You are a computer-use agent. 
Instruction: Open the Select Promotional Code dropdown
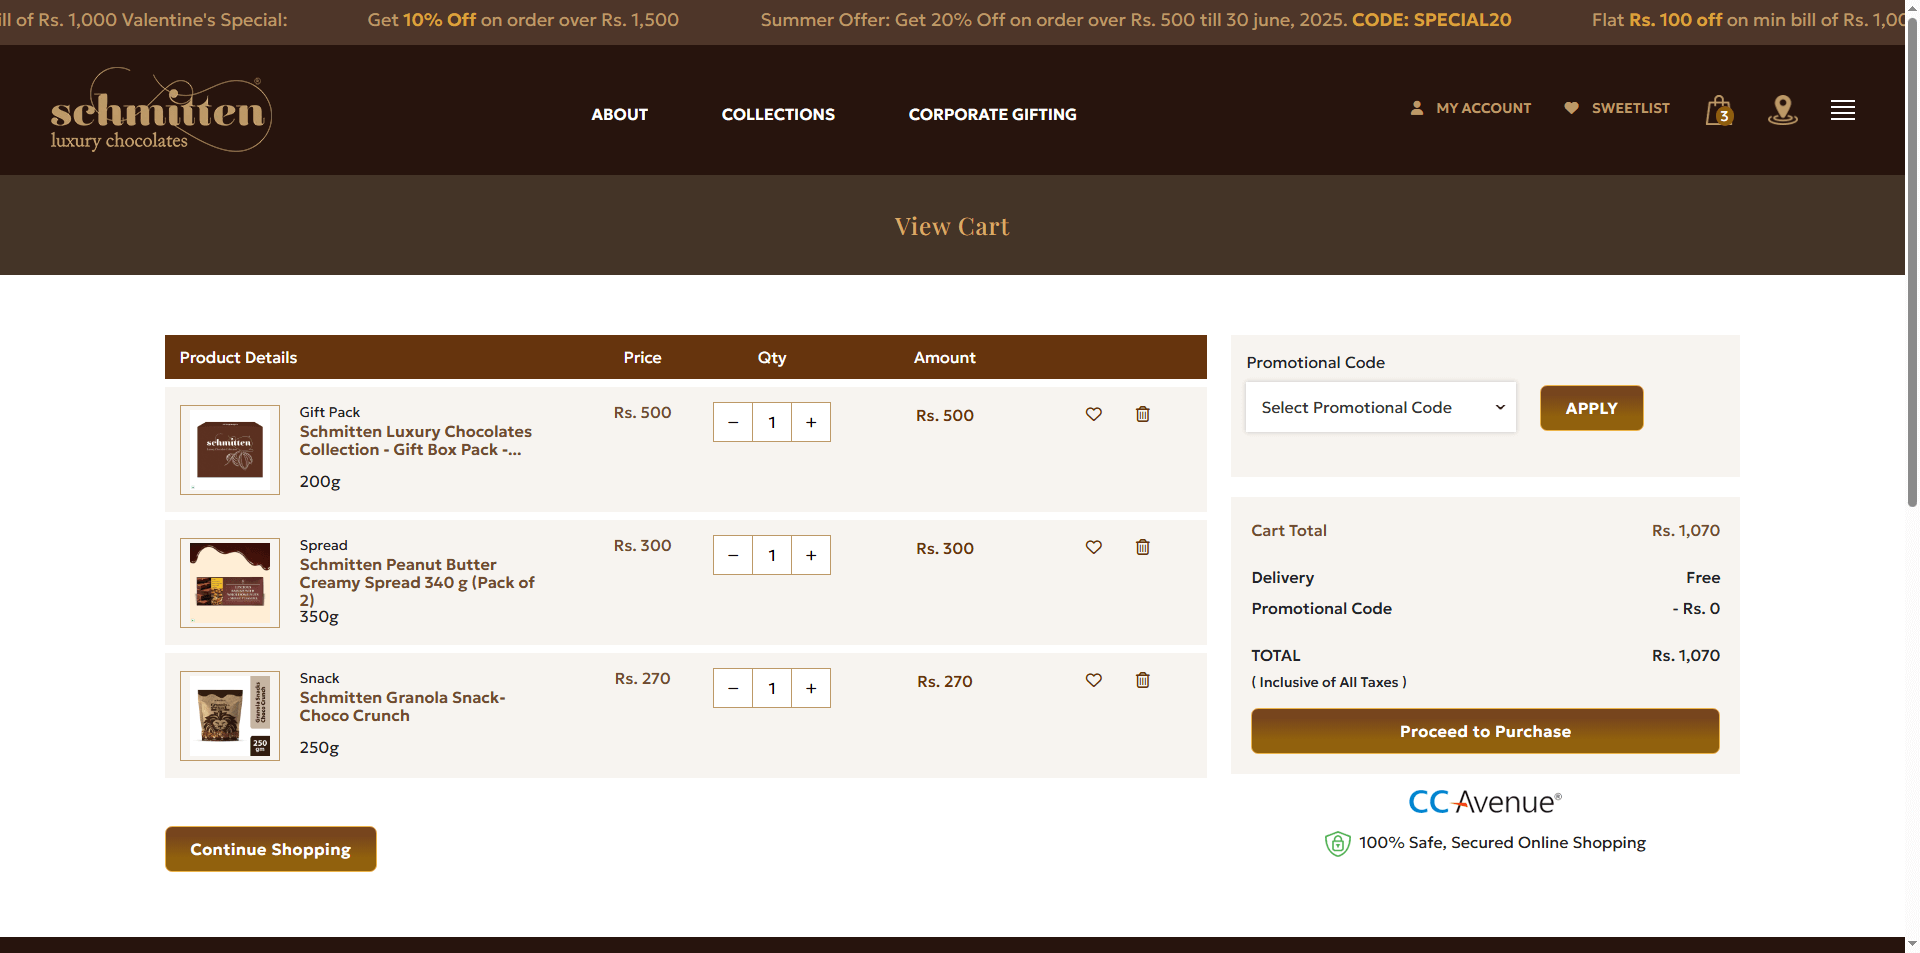pos(1380,407)
